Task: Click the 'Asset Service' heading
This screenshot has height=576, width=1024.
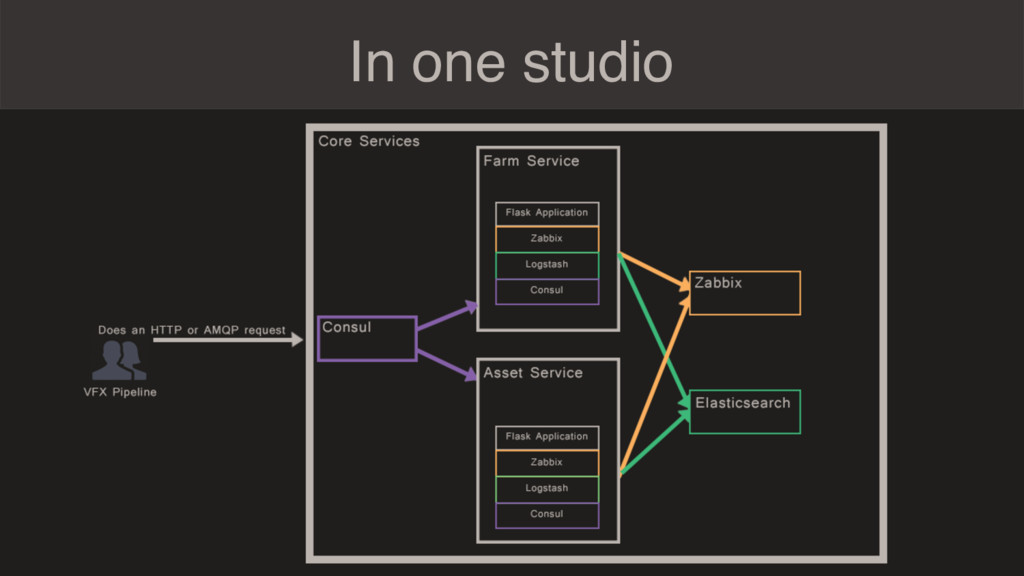Action: point(533,373)
